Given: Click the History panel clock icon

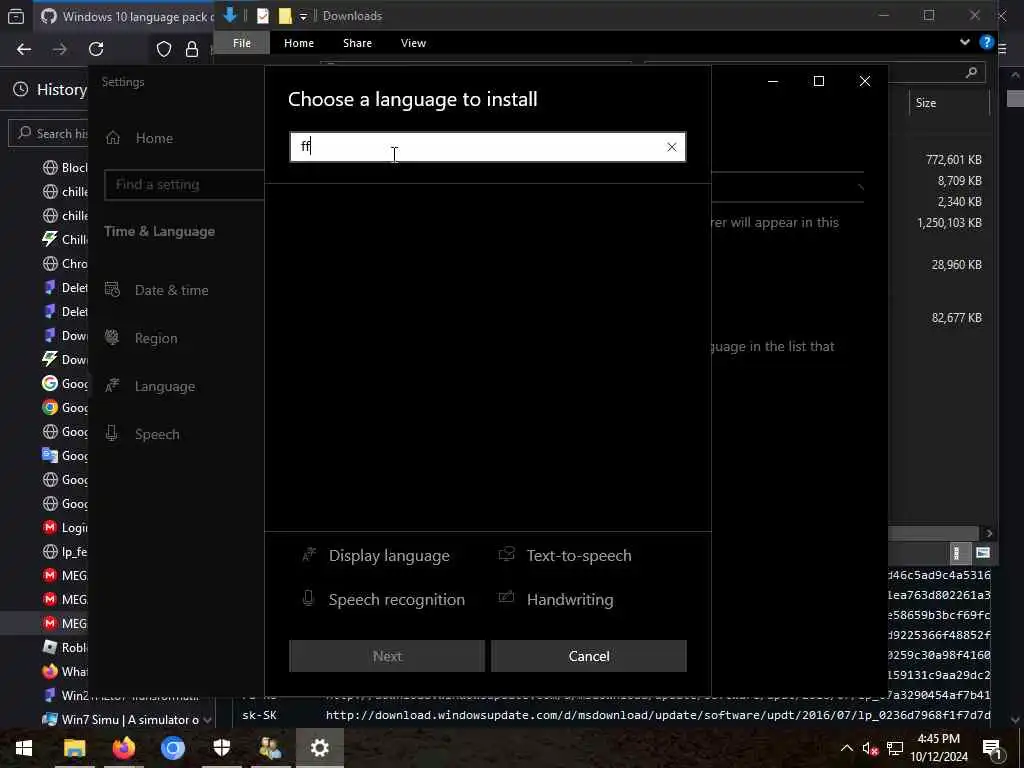Looking at the screenshot, I should [21, 89].
